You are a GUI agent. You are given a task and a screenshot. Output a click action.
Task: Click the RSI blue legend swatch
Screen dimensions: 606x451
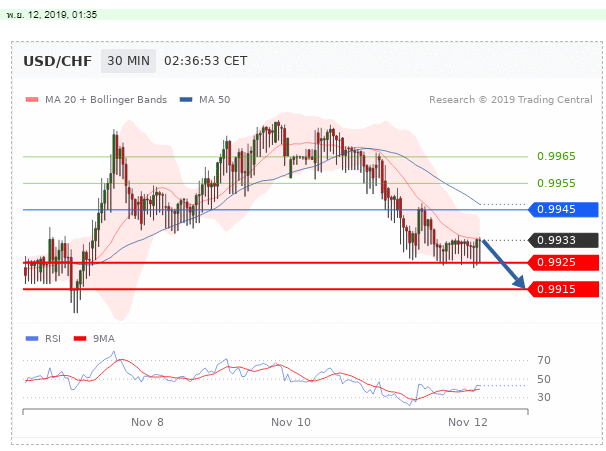pos(32,339)
